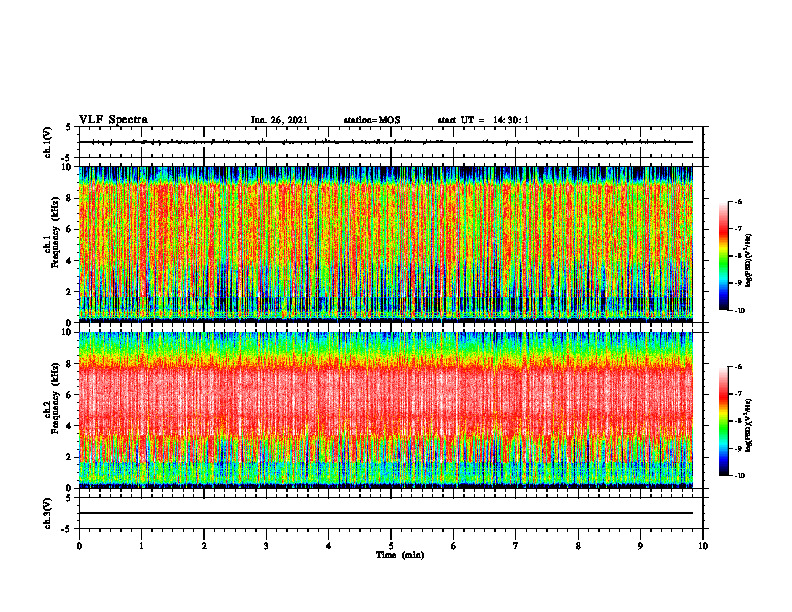The width and height of the screenshot is (792, 612).
Task: Click the "-6" value on ch.1 colorbar
Action: [x=739, y=201]
